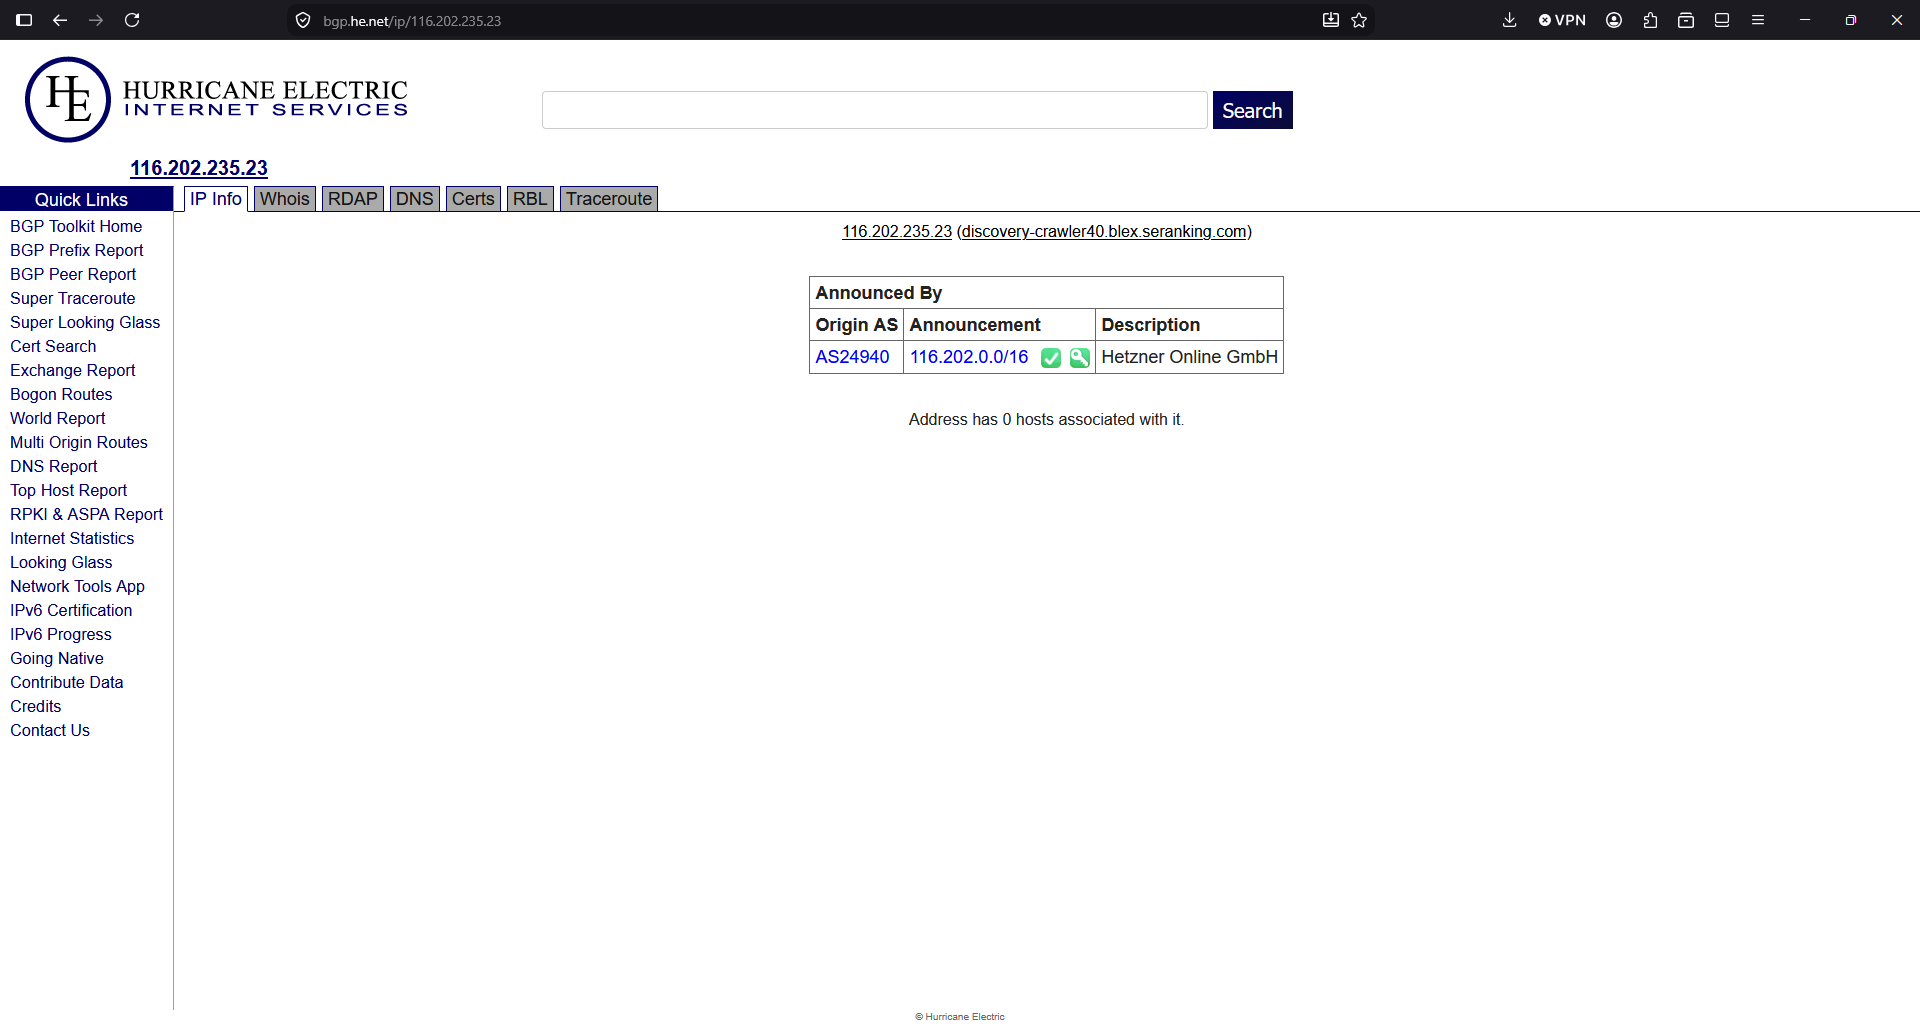Open Contribute Data
This screenshot has height=1032, width=1920.
click(67, 682)
